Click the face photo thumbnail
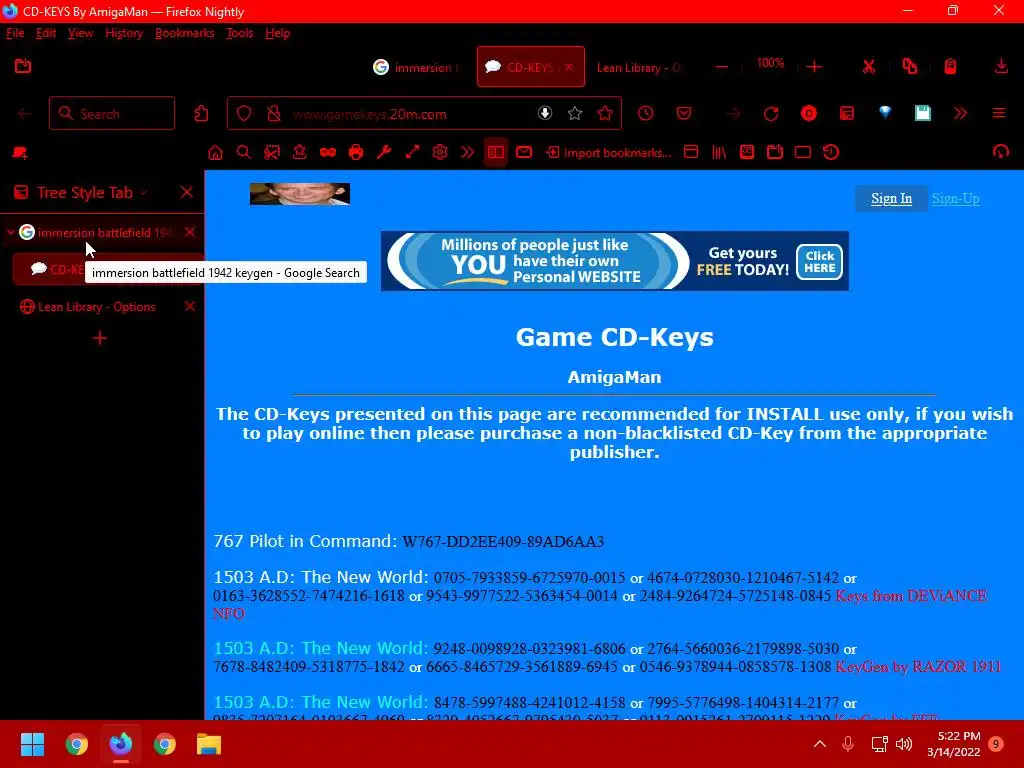 tap(300, 194)
